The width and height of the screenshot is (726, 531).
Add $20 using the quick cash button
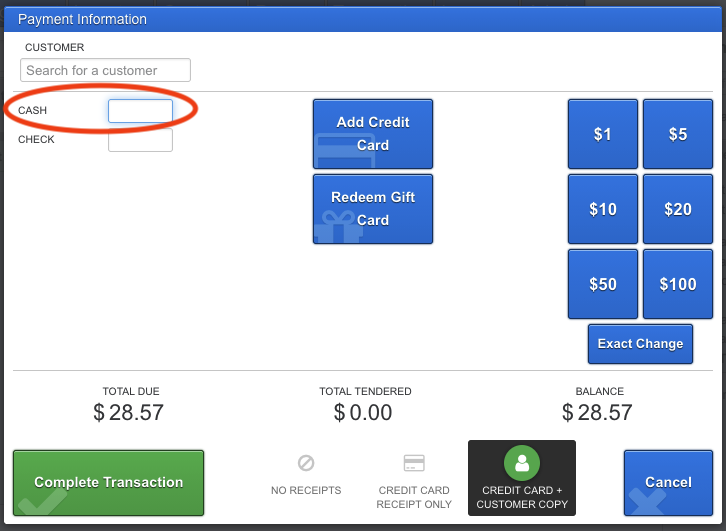tap(677, 209)
